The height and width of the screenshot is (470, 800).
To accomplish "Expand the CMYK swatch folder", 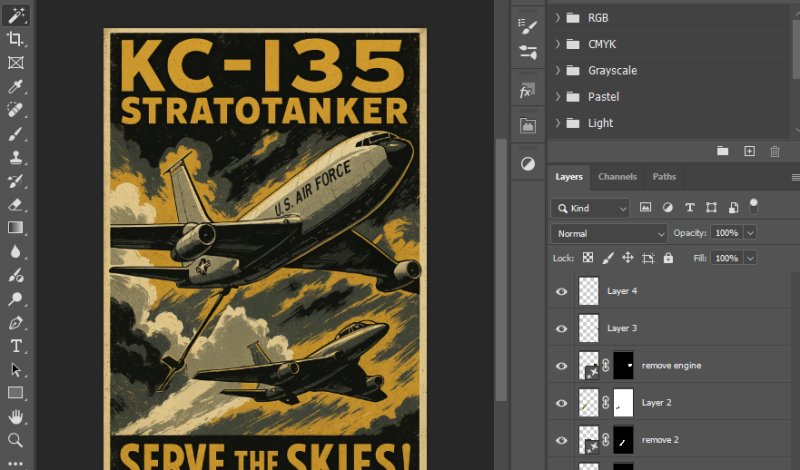I will pos(558,44).
